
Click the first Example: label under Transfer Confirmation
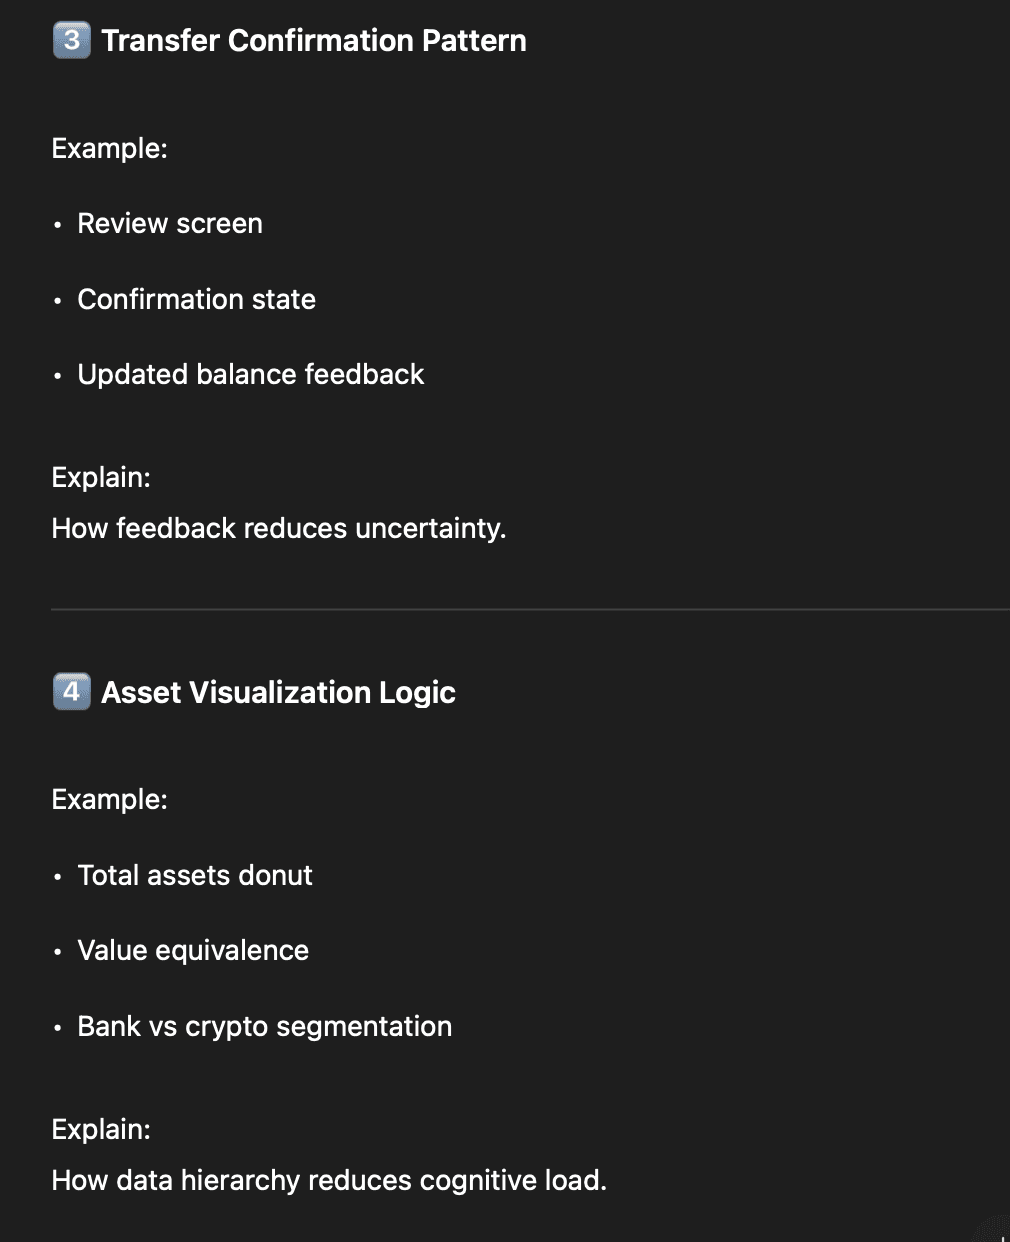coord(110,148)
